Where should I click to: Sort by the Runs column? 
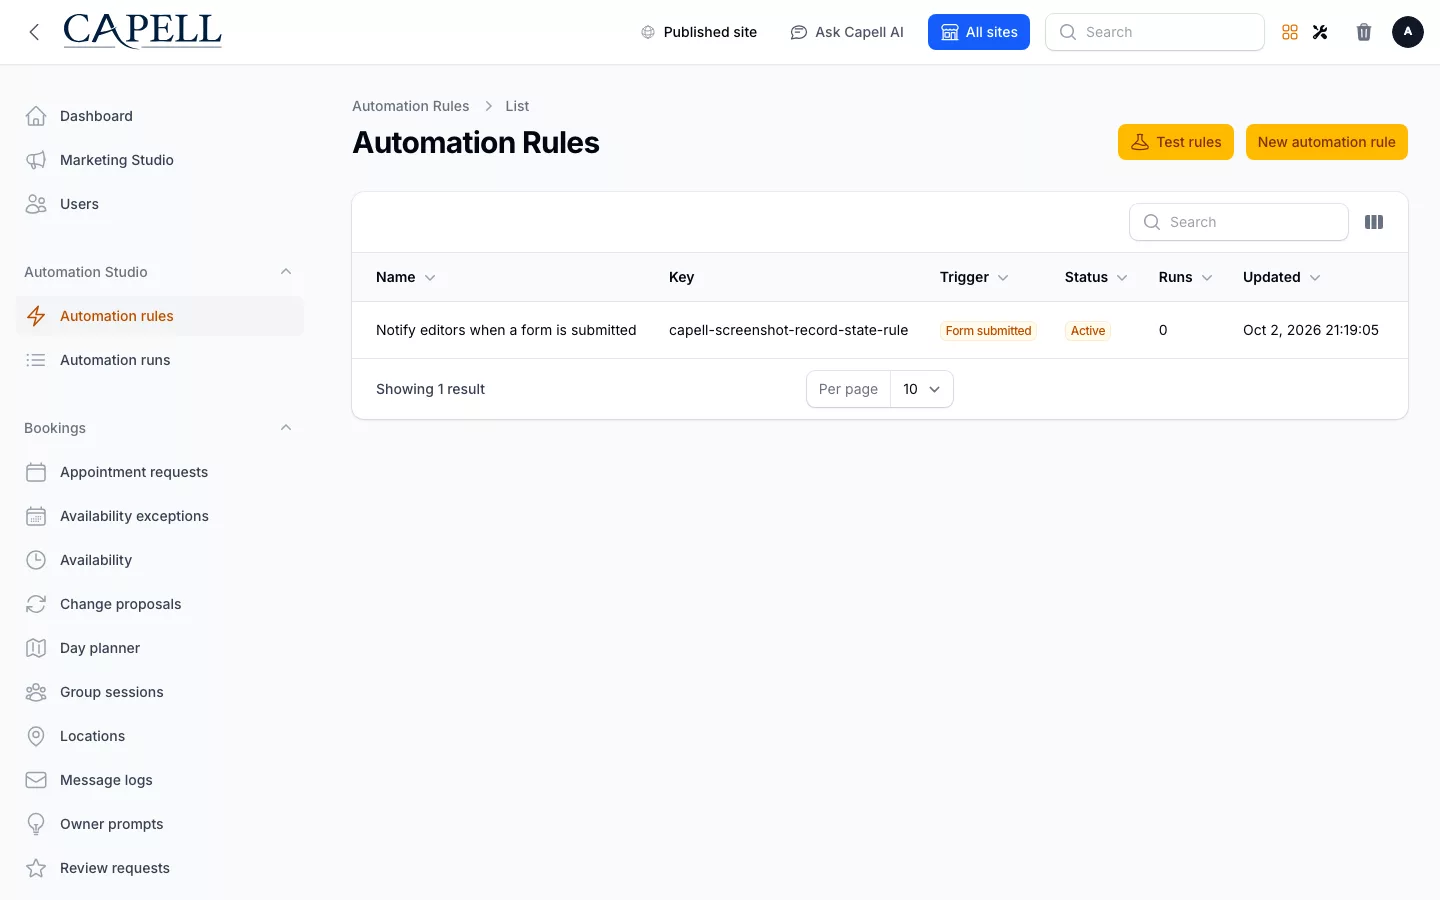click(x=1186, y=277)
